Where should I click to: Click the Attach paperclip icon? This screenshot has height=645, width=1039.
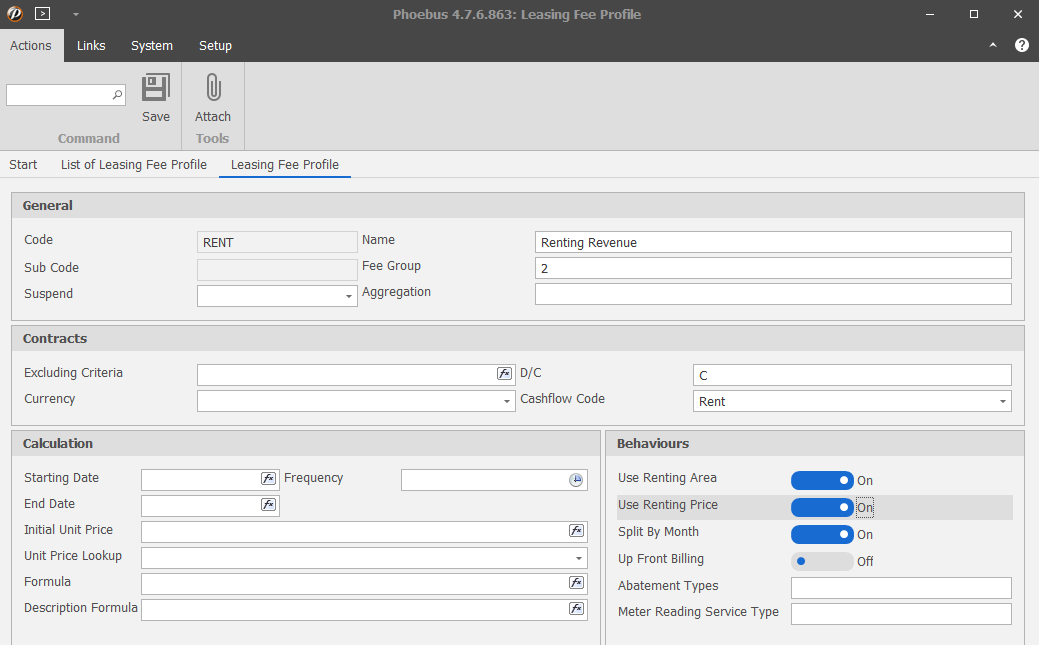point(212,89)
